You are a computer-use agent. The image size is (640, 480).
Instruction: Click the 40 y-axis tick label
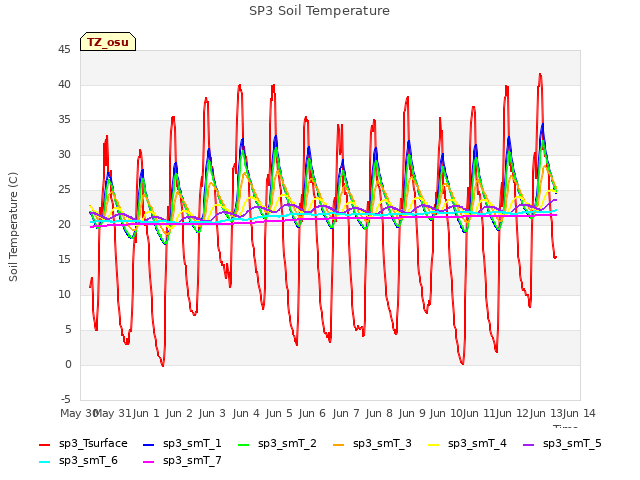tap(64, 84)
